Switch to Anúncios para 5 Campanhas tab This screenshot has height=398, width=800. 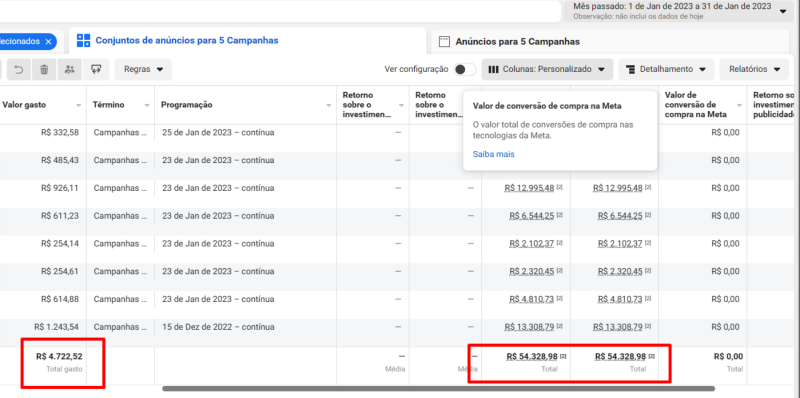coord(517,42)
